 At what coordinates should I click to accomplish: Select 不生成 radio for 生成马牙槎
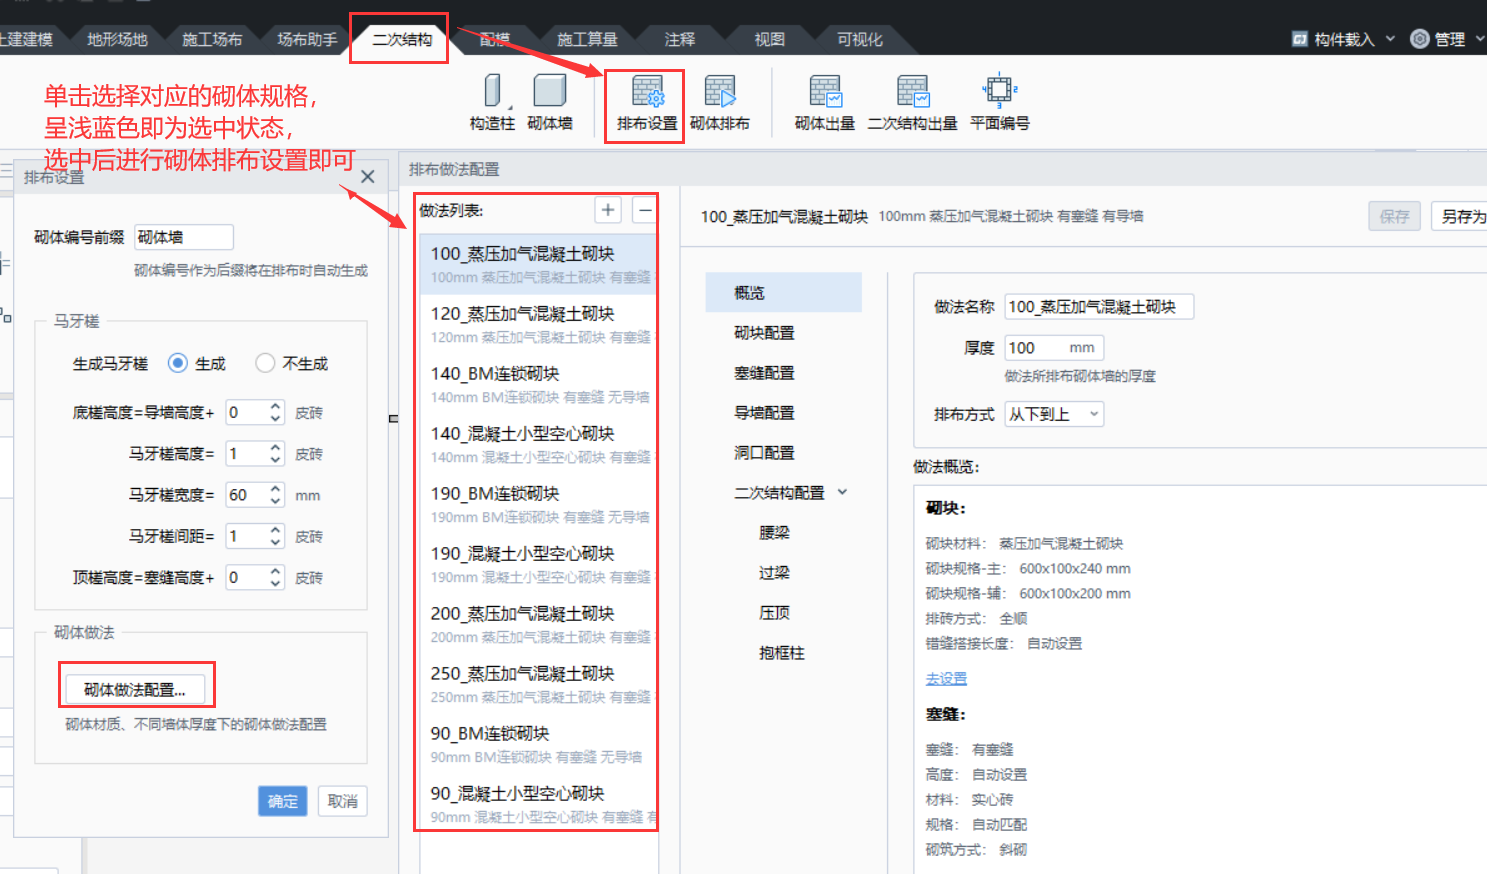pyautogui.click(x=265, y=363)
